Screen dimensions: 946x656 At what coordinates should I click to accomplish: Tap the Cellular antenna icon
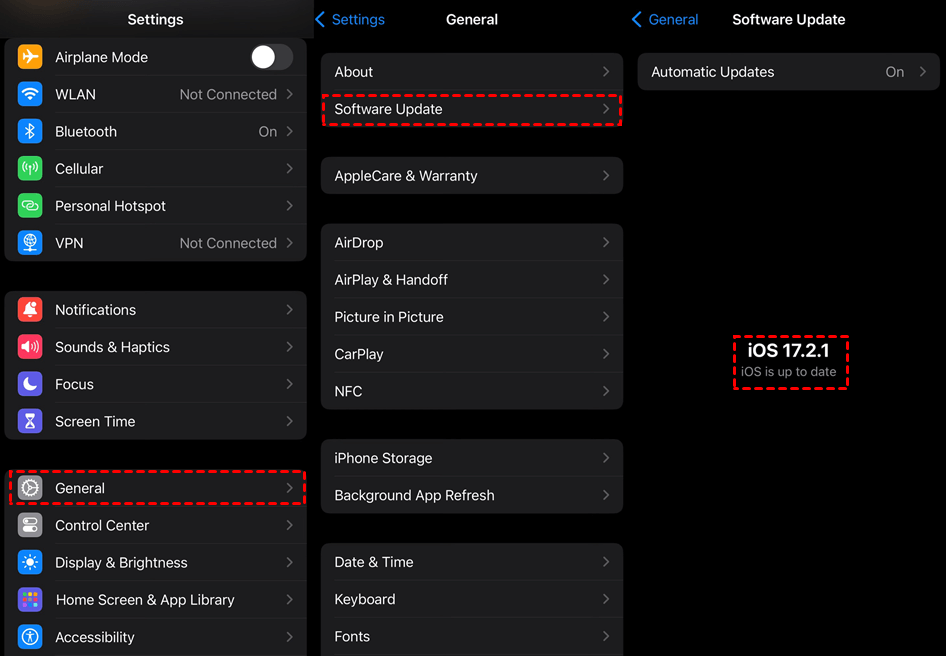(x=30, y=168)
